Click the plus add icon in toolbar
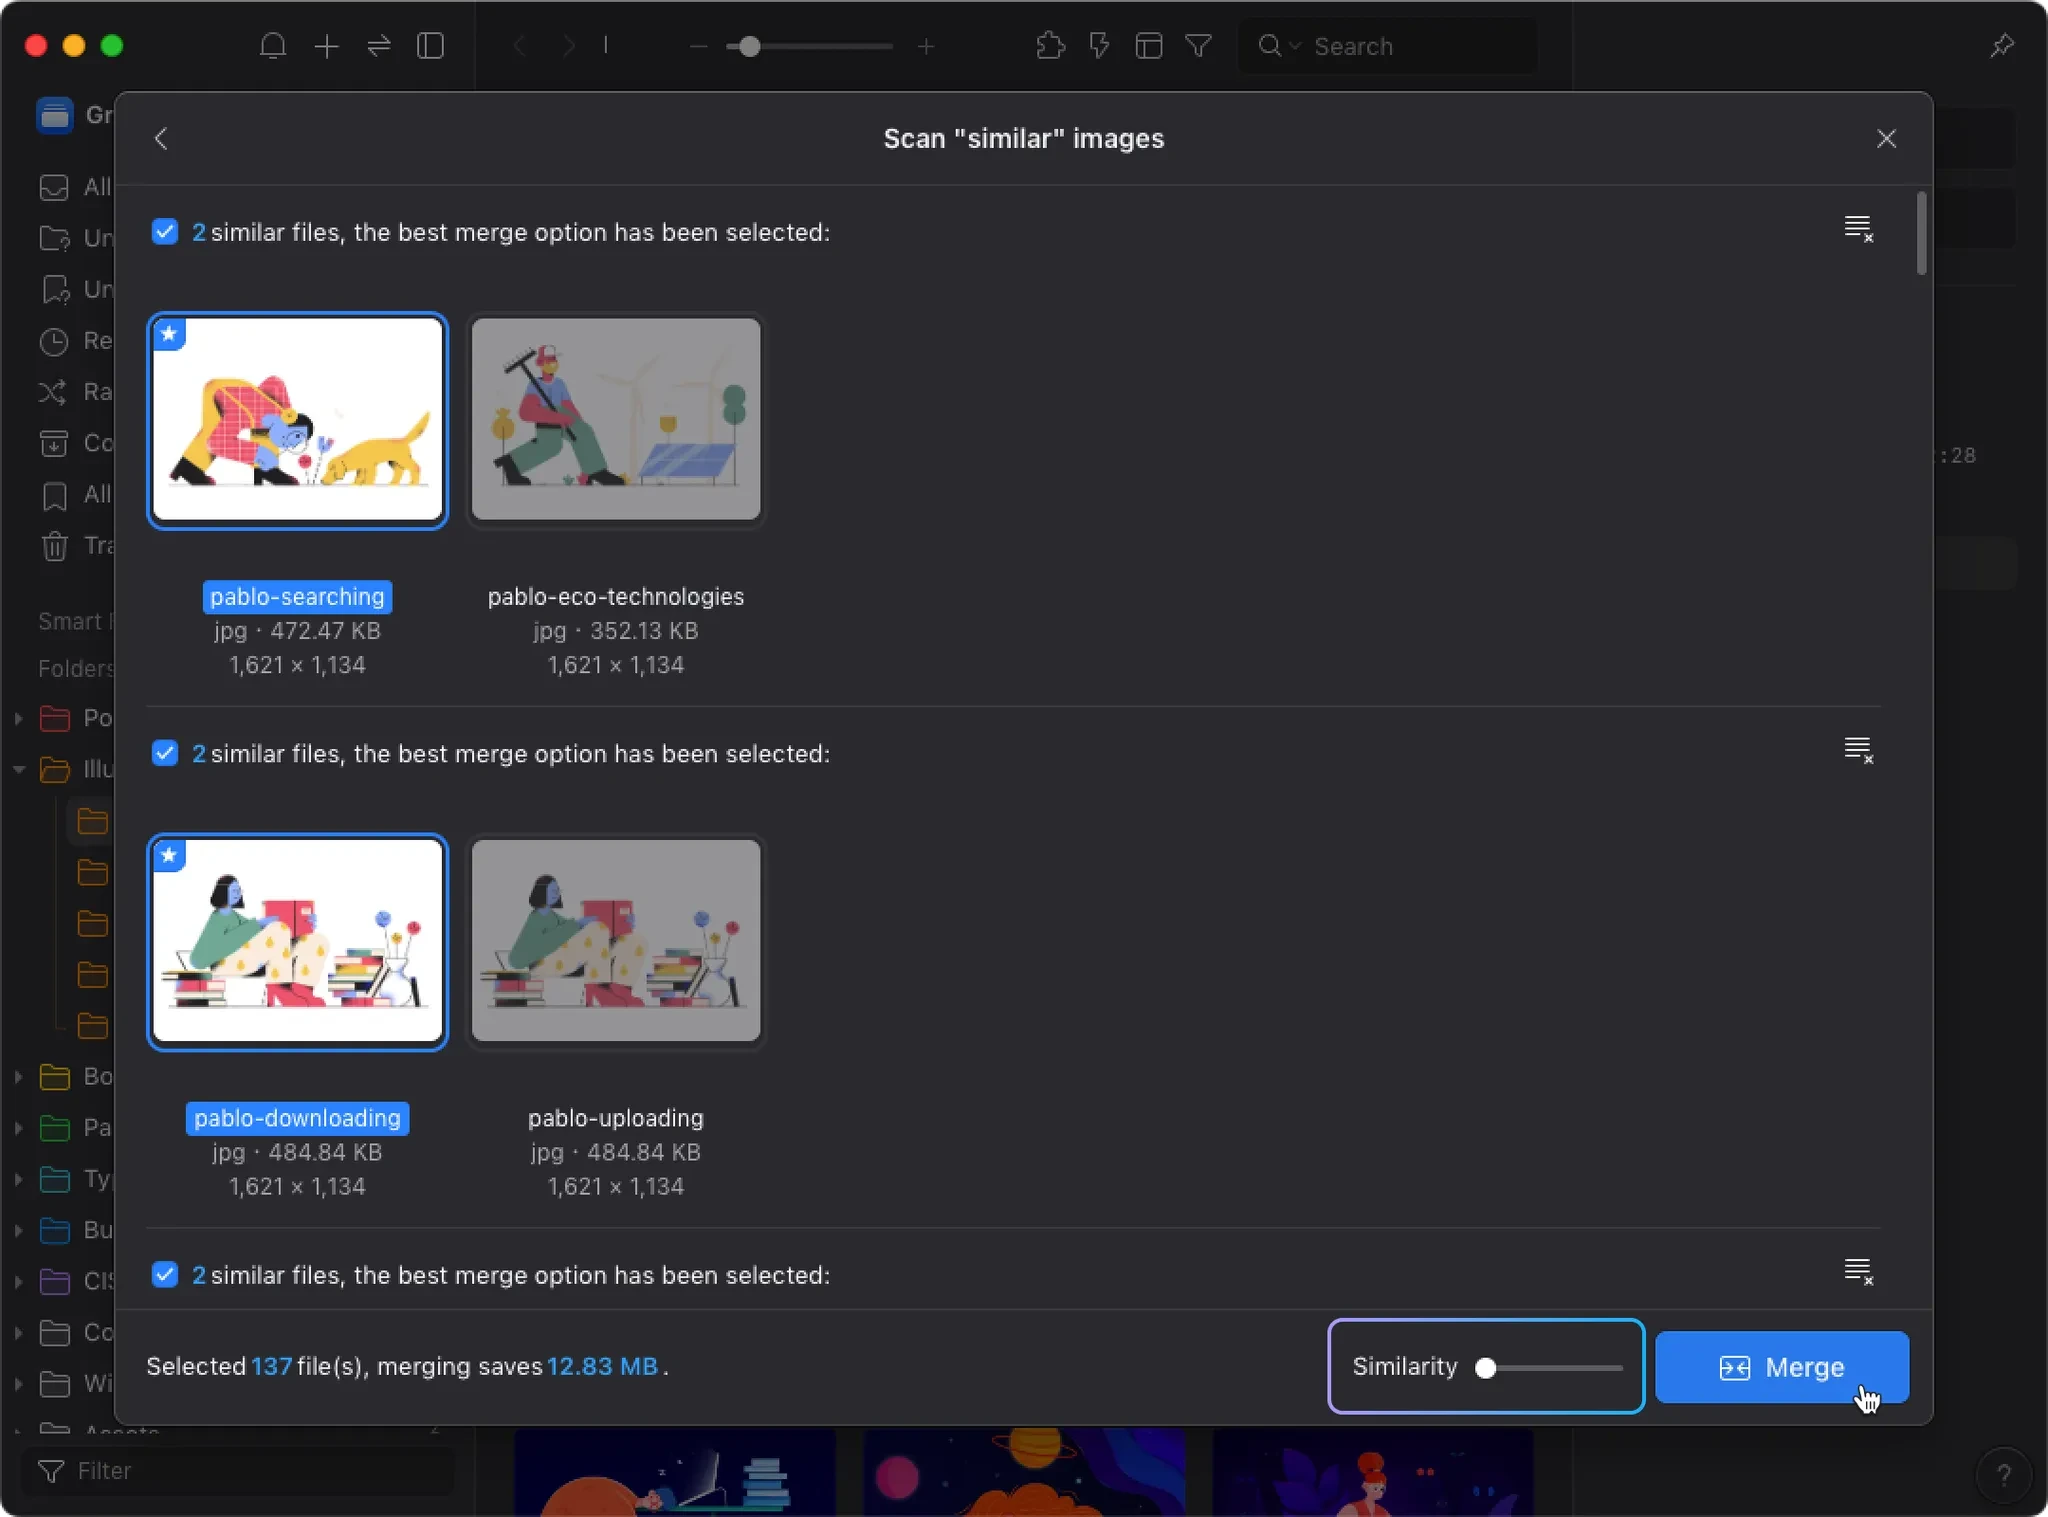 point(326,46)
